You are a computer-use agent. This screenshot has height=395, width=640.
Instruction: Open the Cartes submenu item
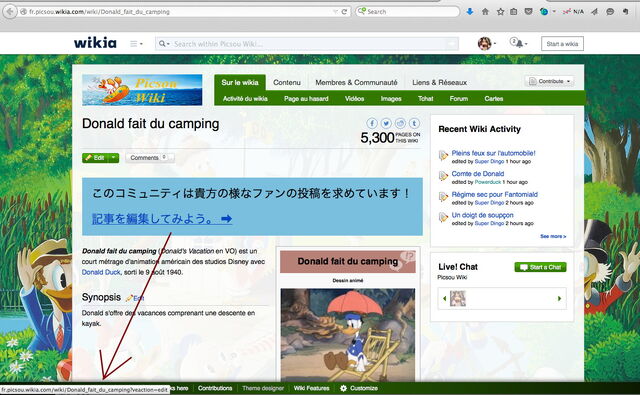pyautogui.click(x=493, y=99)
